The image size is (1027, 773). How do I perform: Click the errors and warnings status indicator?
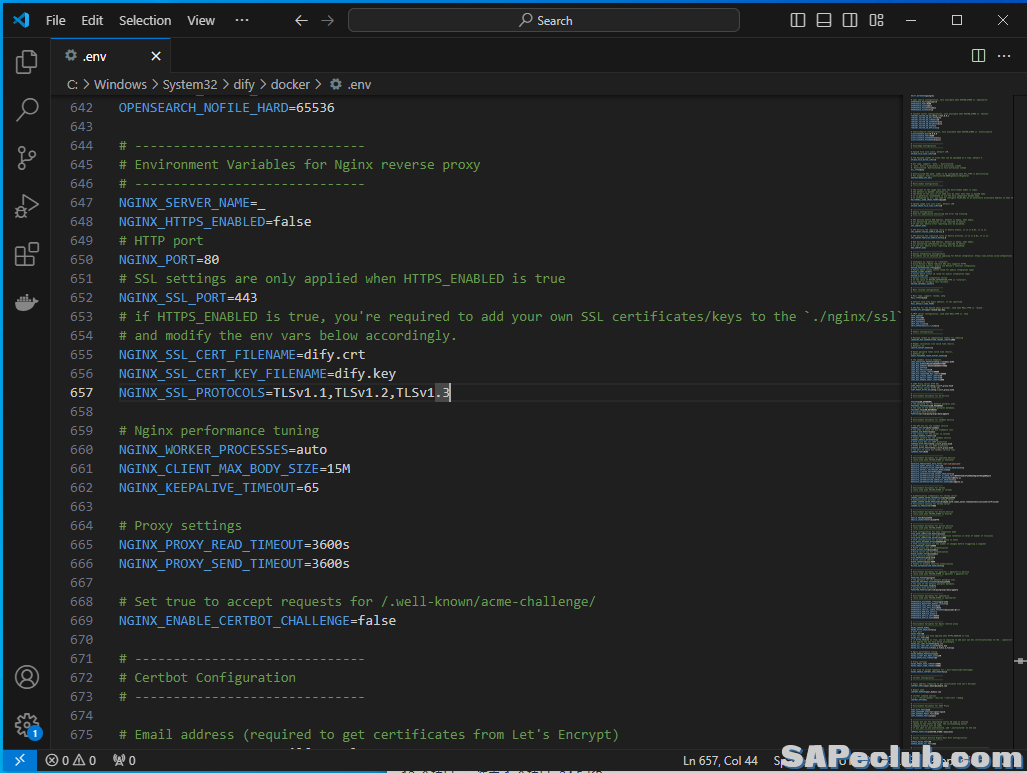(70, 760)
